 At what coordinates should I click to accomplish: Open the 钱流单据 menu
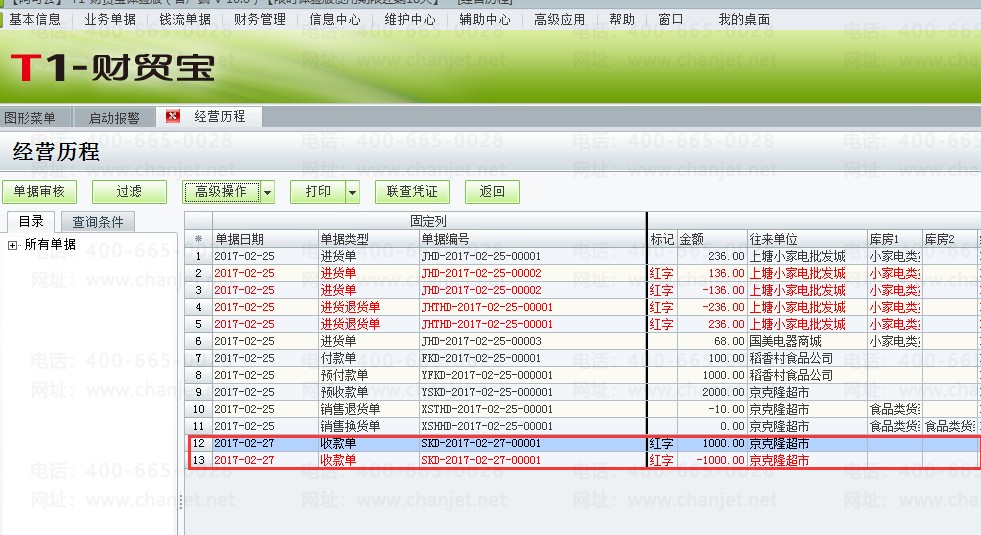click(x=185, y=19)
